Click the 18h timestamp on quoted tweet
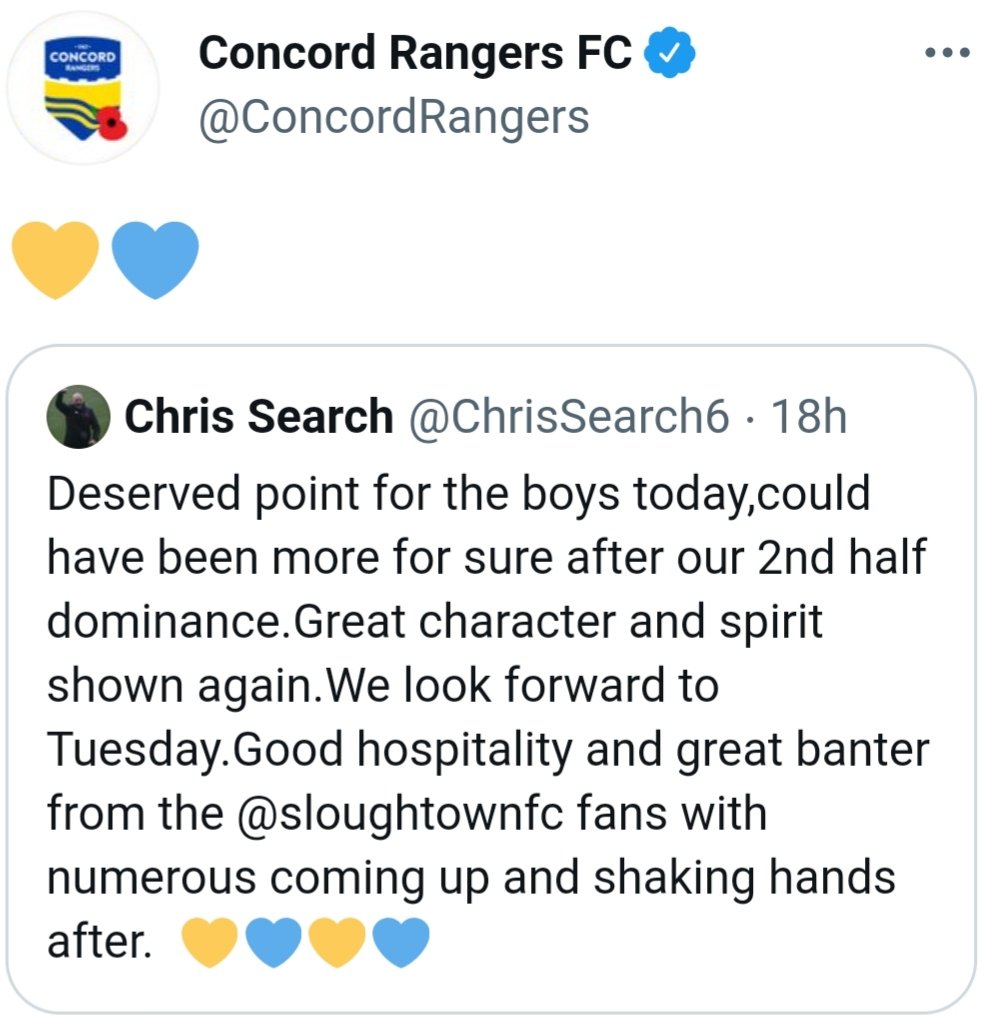The image size is (982, 1035). [809, 417]
